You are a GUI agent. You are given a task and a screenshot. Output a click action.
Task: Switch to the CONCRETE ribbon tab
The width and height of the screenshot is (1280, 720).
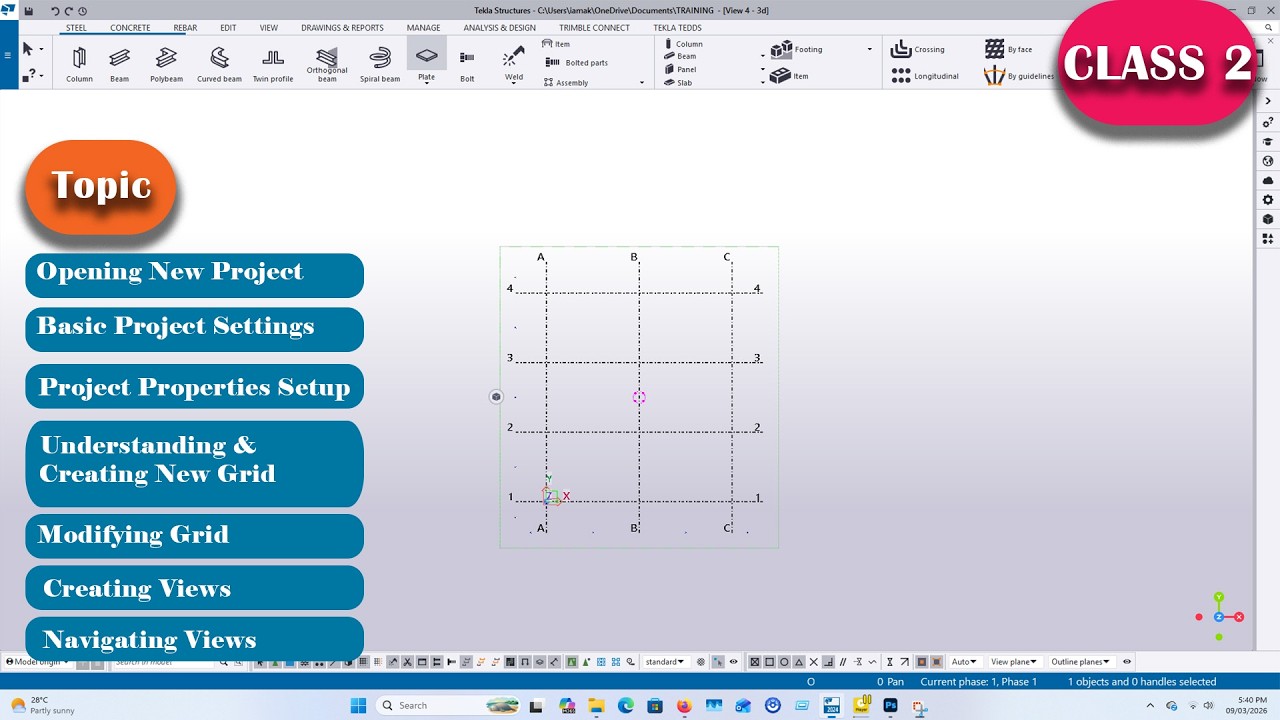tap(130, 28)
